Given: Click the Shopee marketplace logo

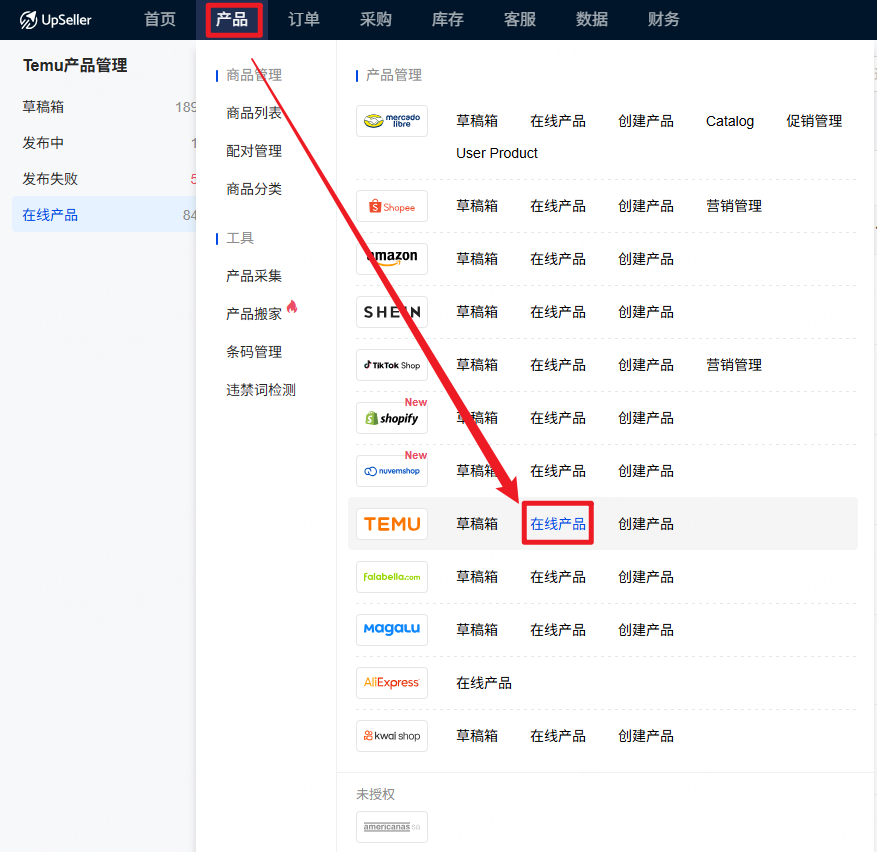Looking at the screenshot, I should tap(392, 206).
